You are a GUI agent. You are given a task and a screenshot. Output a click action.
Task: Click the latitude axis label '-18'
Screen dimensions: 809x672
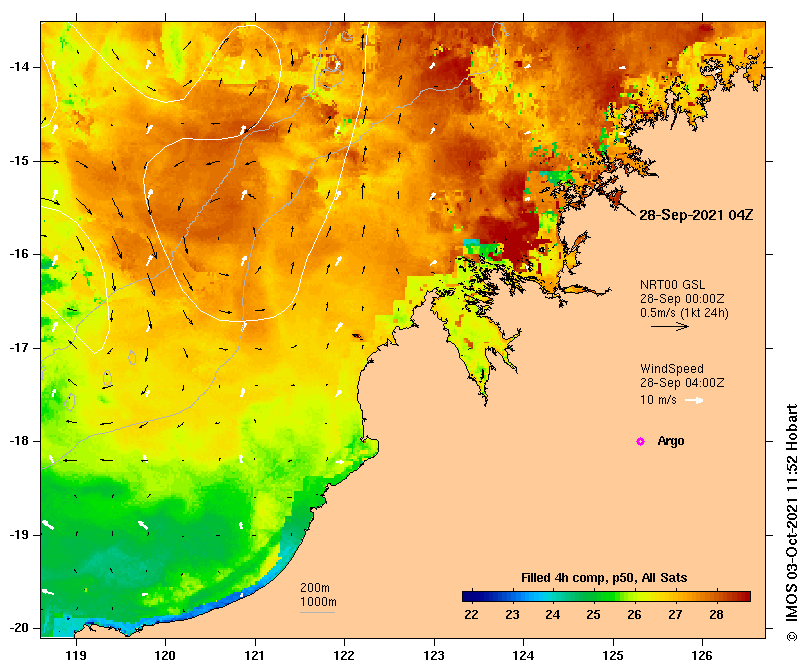pyautogui.click(x=19, y=441)
